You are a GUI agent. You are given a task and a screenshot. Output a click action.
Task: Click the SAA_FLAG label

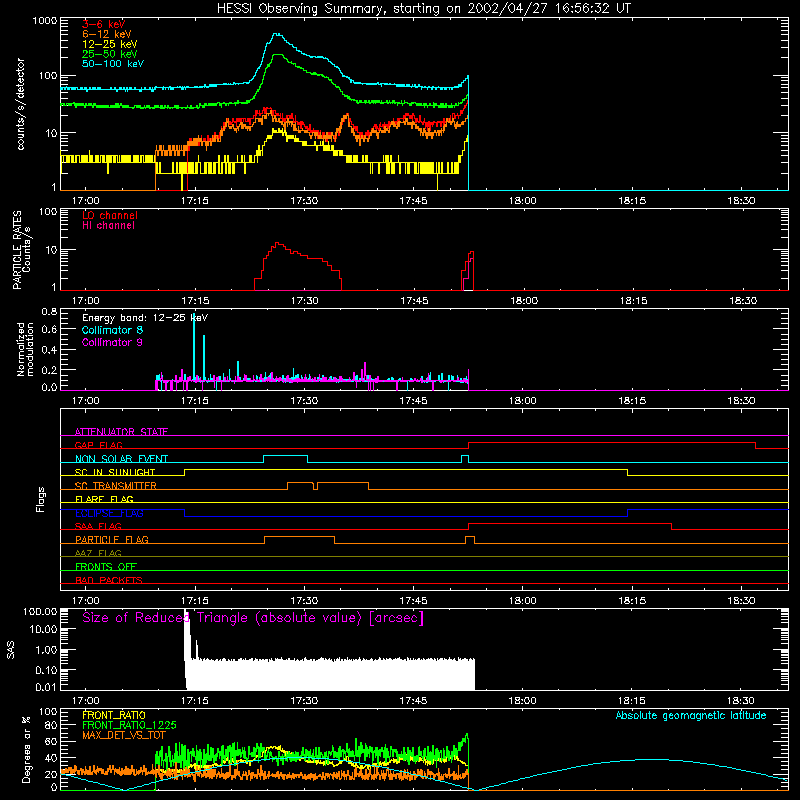pos(98,526)
